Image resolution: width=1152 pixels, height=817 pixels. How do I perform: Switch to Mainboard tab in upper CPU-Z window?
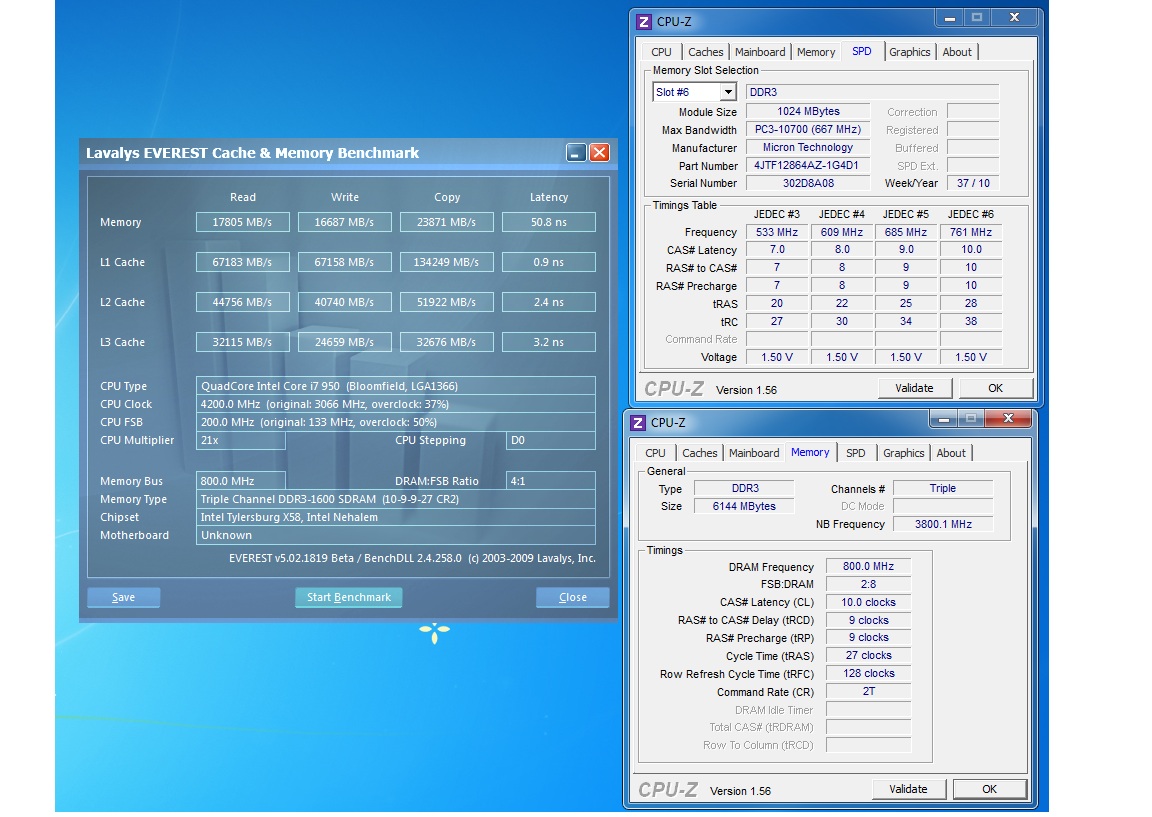760,52
